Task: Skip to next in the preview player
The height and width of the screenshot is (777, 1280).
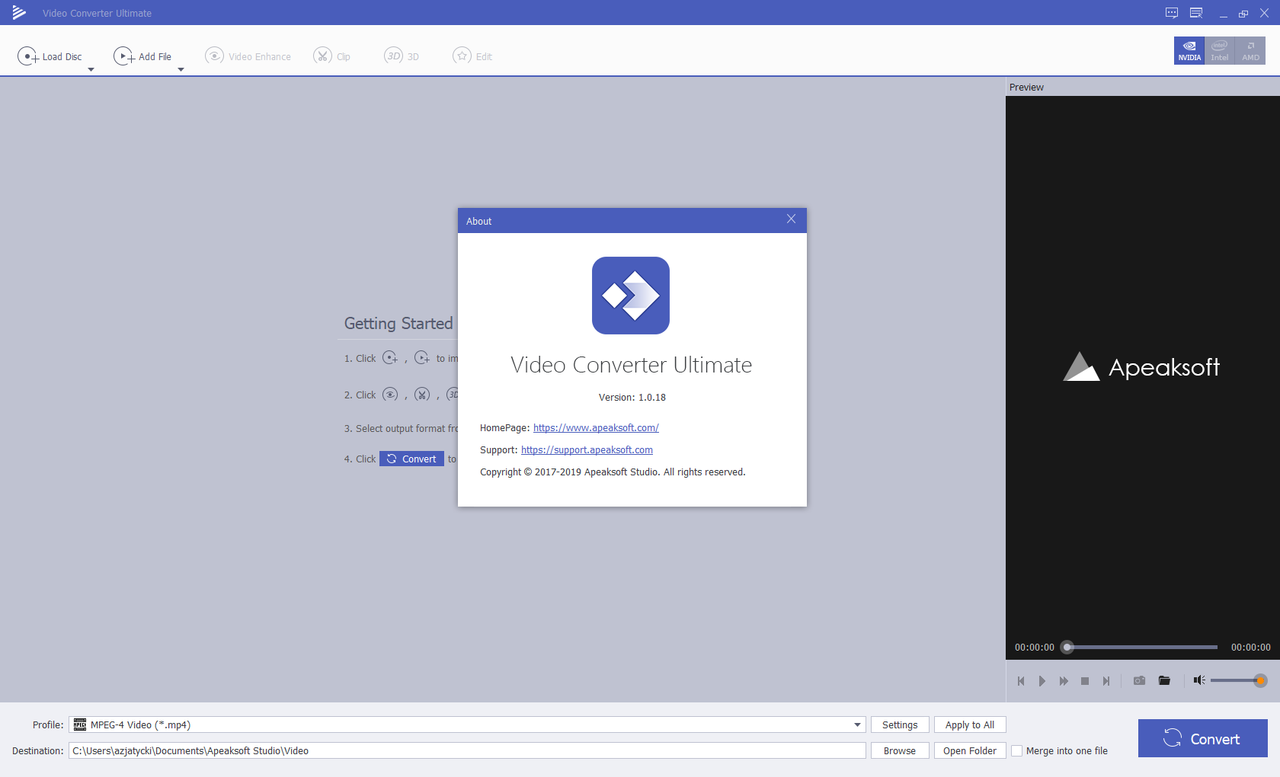Action: [1106, 681]
